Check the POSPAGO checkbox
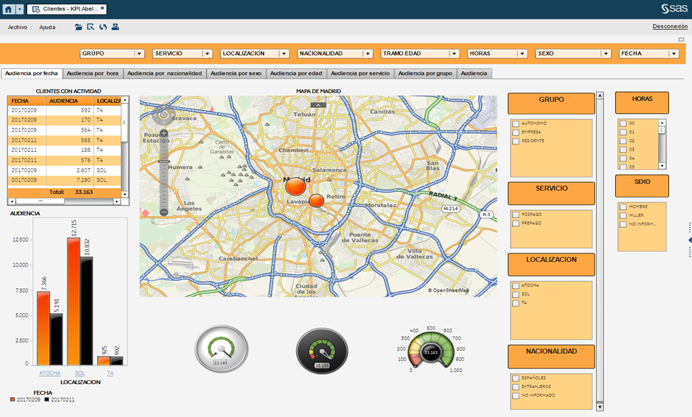692x417 pixels. [515, 215]
